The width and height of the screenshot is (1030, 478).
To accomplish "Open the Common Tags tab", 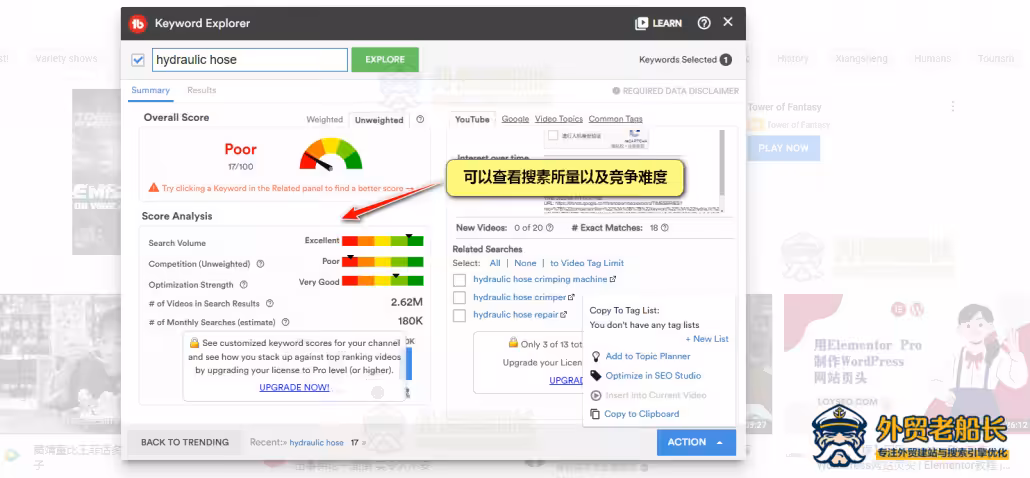I will click(616, 119).
